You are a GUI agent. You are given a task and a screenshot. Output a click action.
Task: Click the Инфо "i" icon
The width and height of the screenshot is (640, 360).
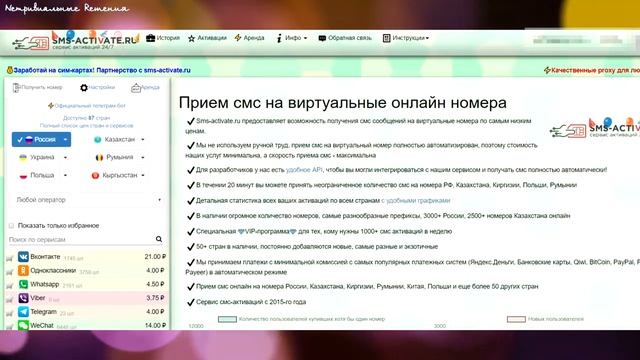pyautogui.click(x=279, y=38)
